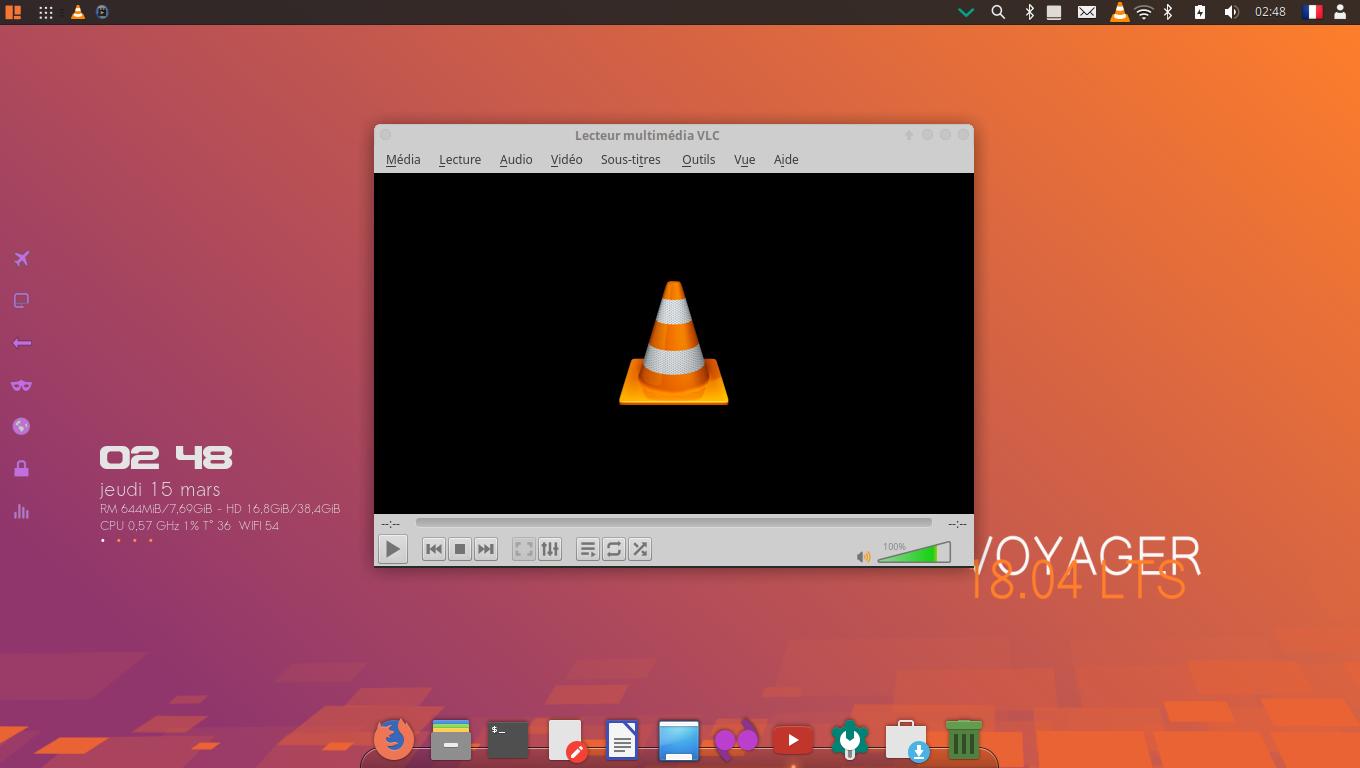The image size is (1360, 768).
Task: Click the screen window icon in the sidebar
Action: click(21, 301)
